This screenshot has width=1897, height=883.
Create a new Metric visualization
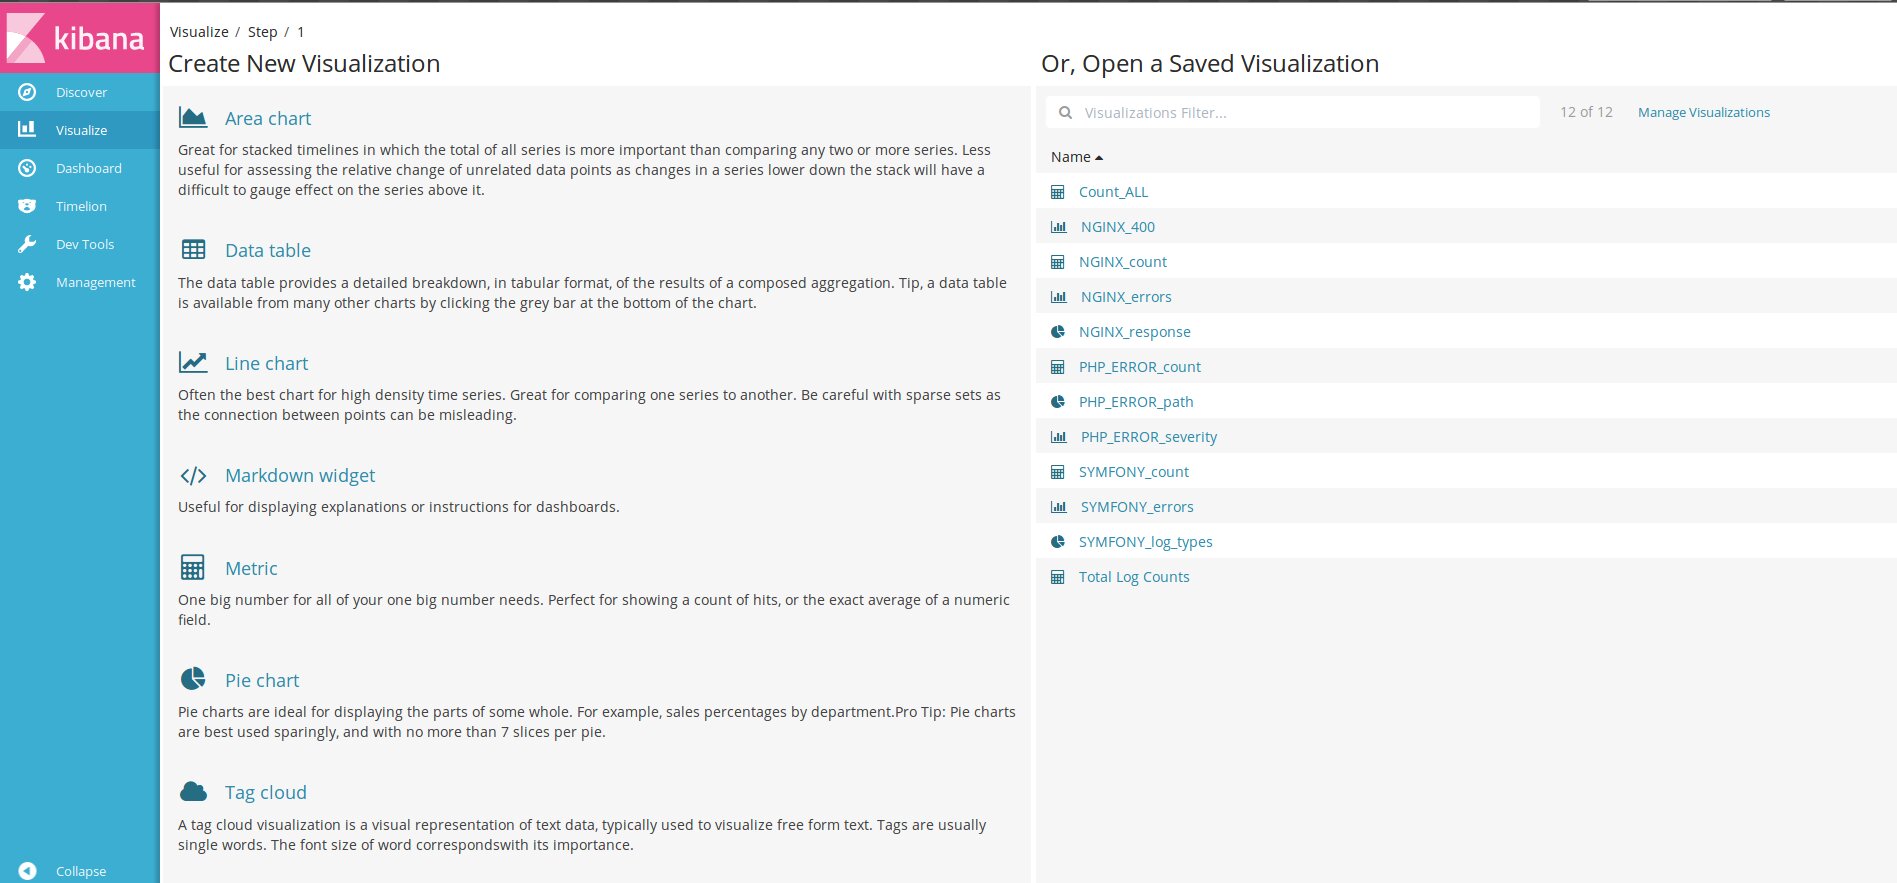point(251,568)
